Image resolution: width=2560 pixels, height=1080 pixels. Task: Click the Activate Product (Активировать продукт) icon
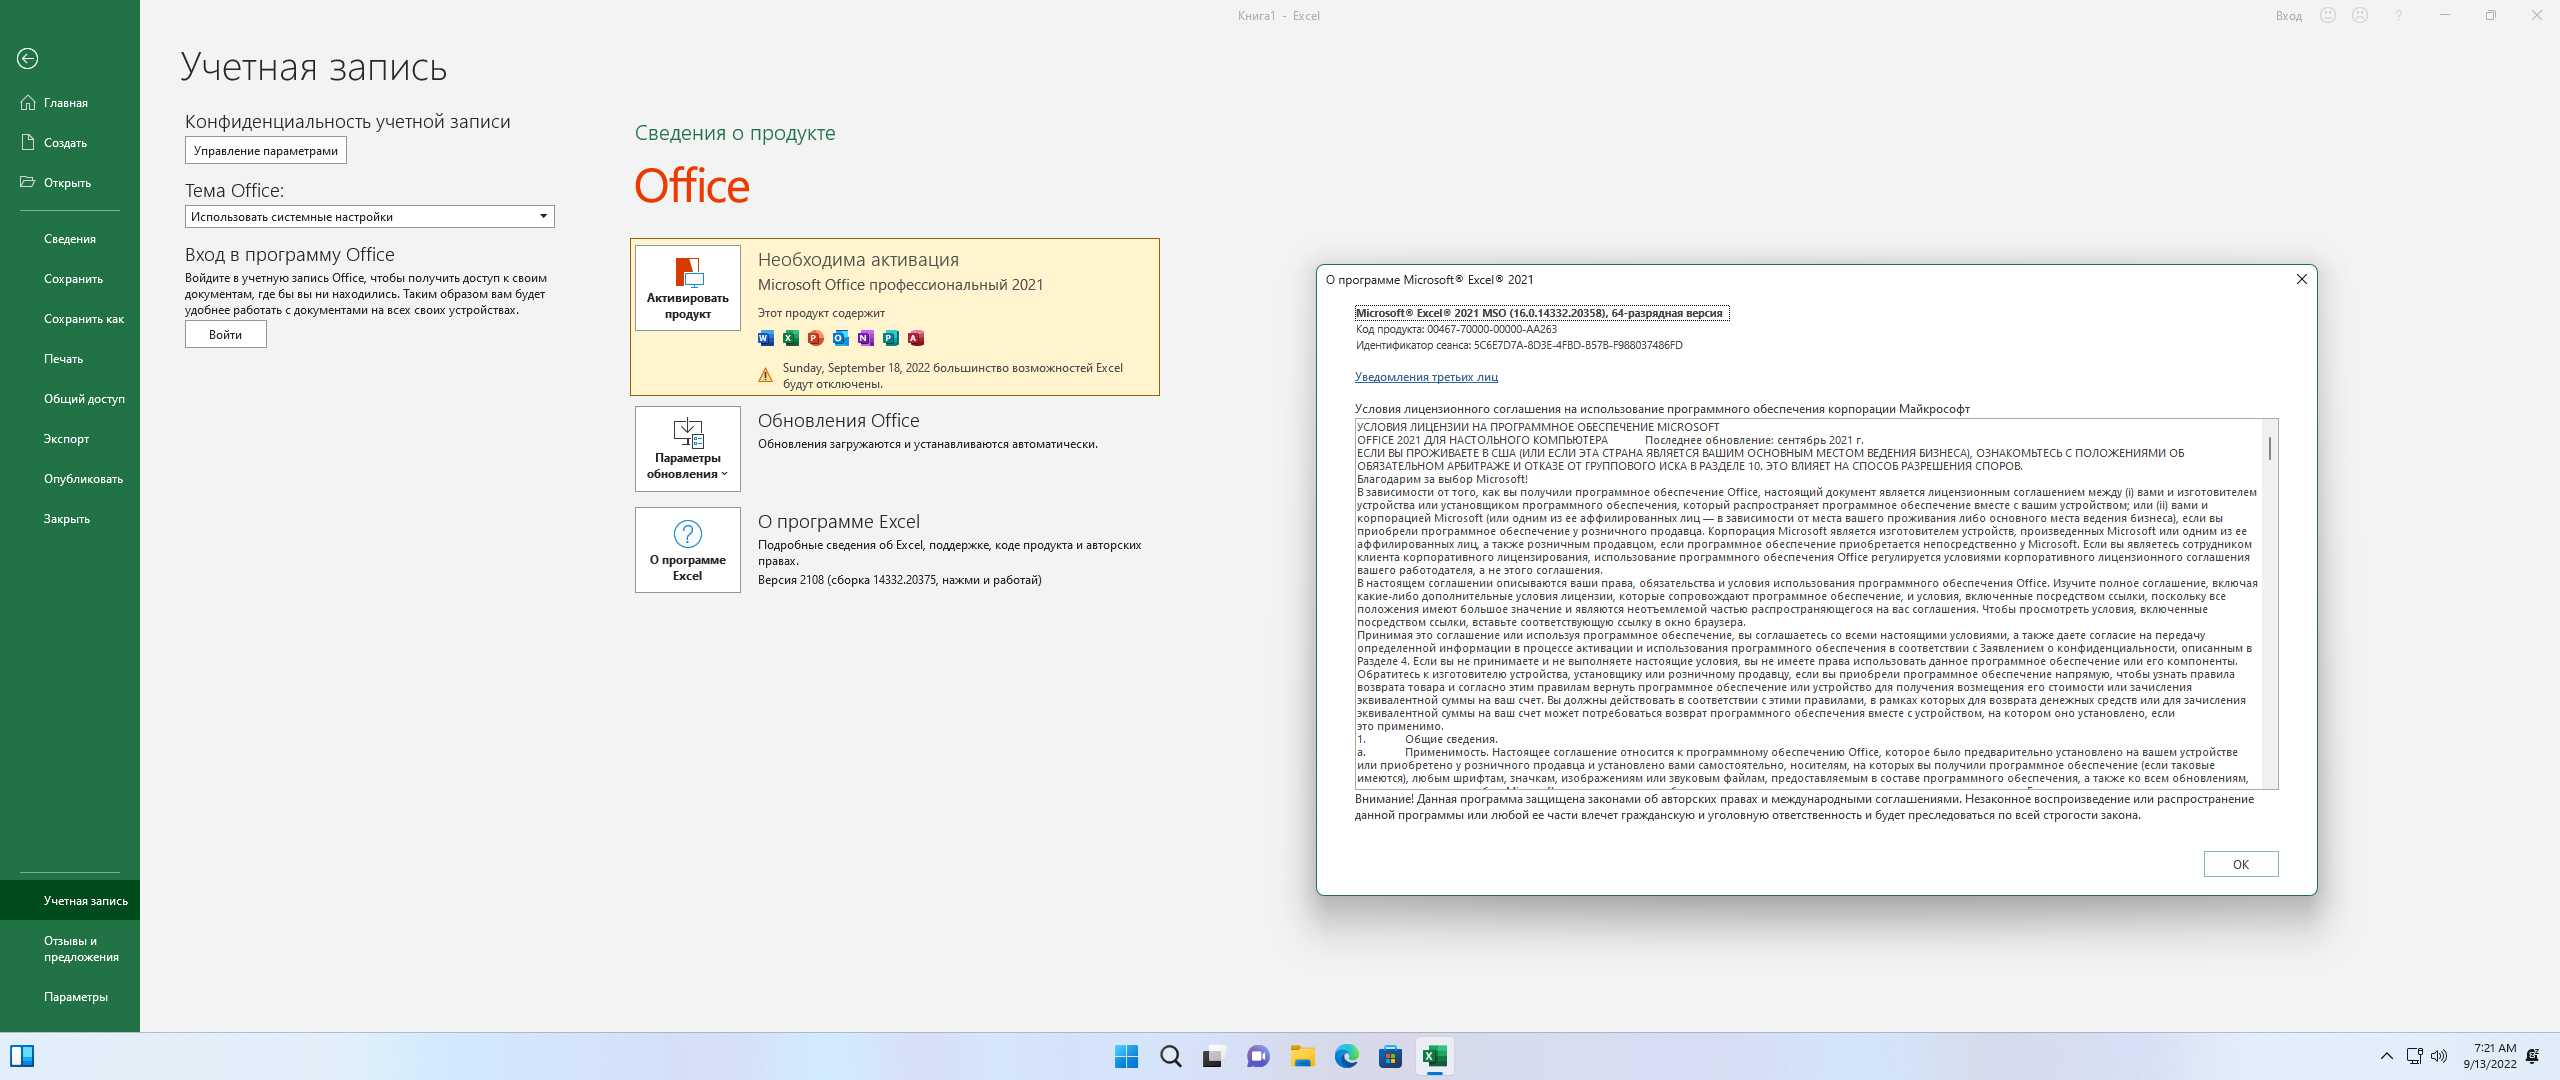coord(688,288)
